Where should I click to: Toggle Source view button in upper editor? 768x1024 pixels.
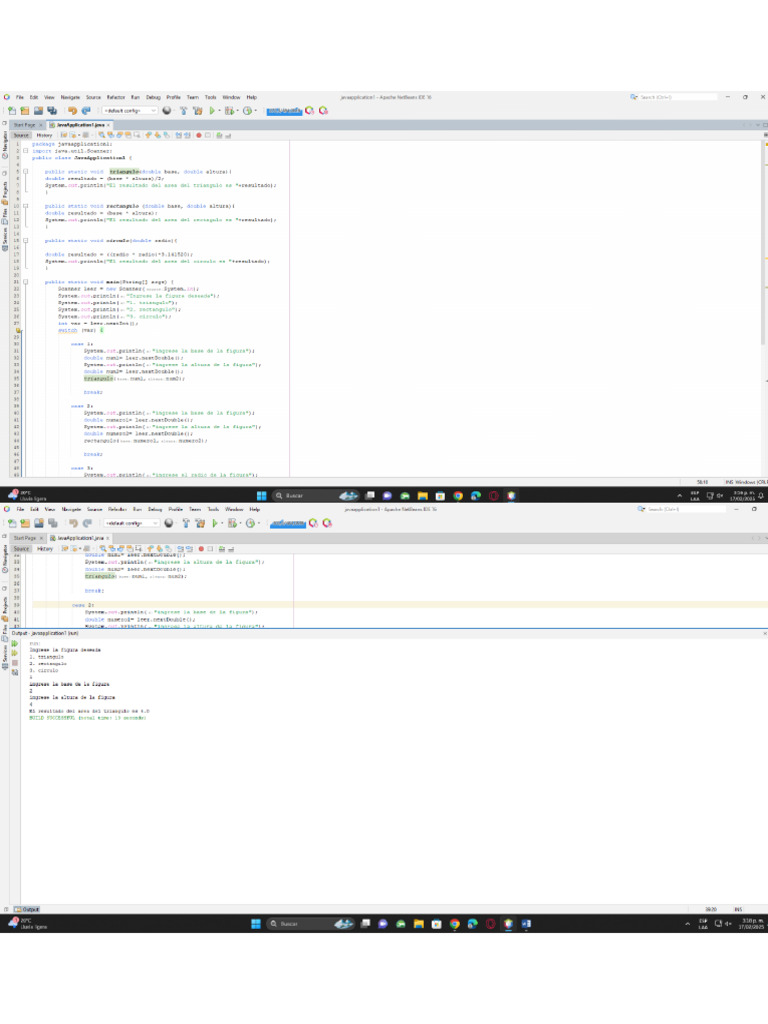(x=21, y=134)
